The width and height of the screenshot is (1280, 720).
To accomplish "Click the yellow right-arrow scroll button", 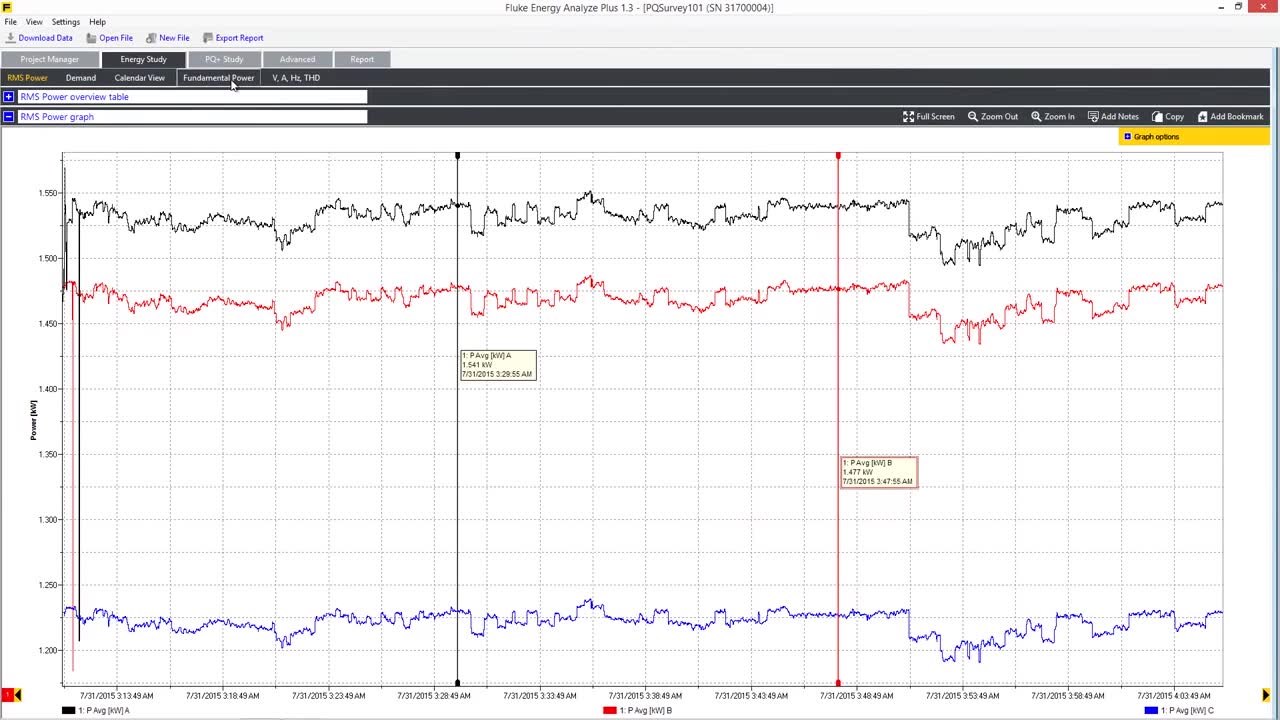I will tap(1266, 695).
